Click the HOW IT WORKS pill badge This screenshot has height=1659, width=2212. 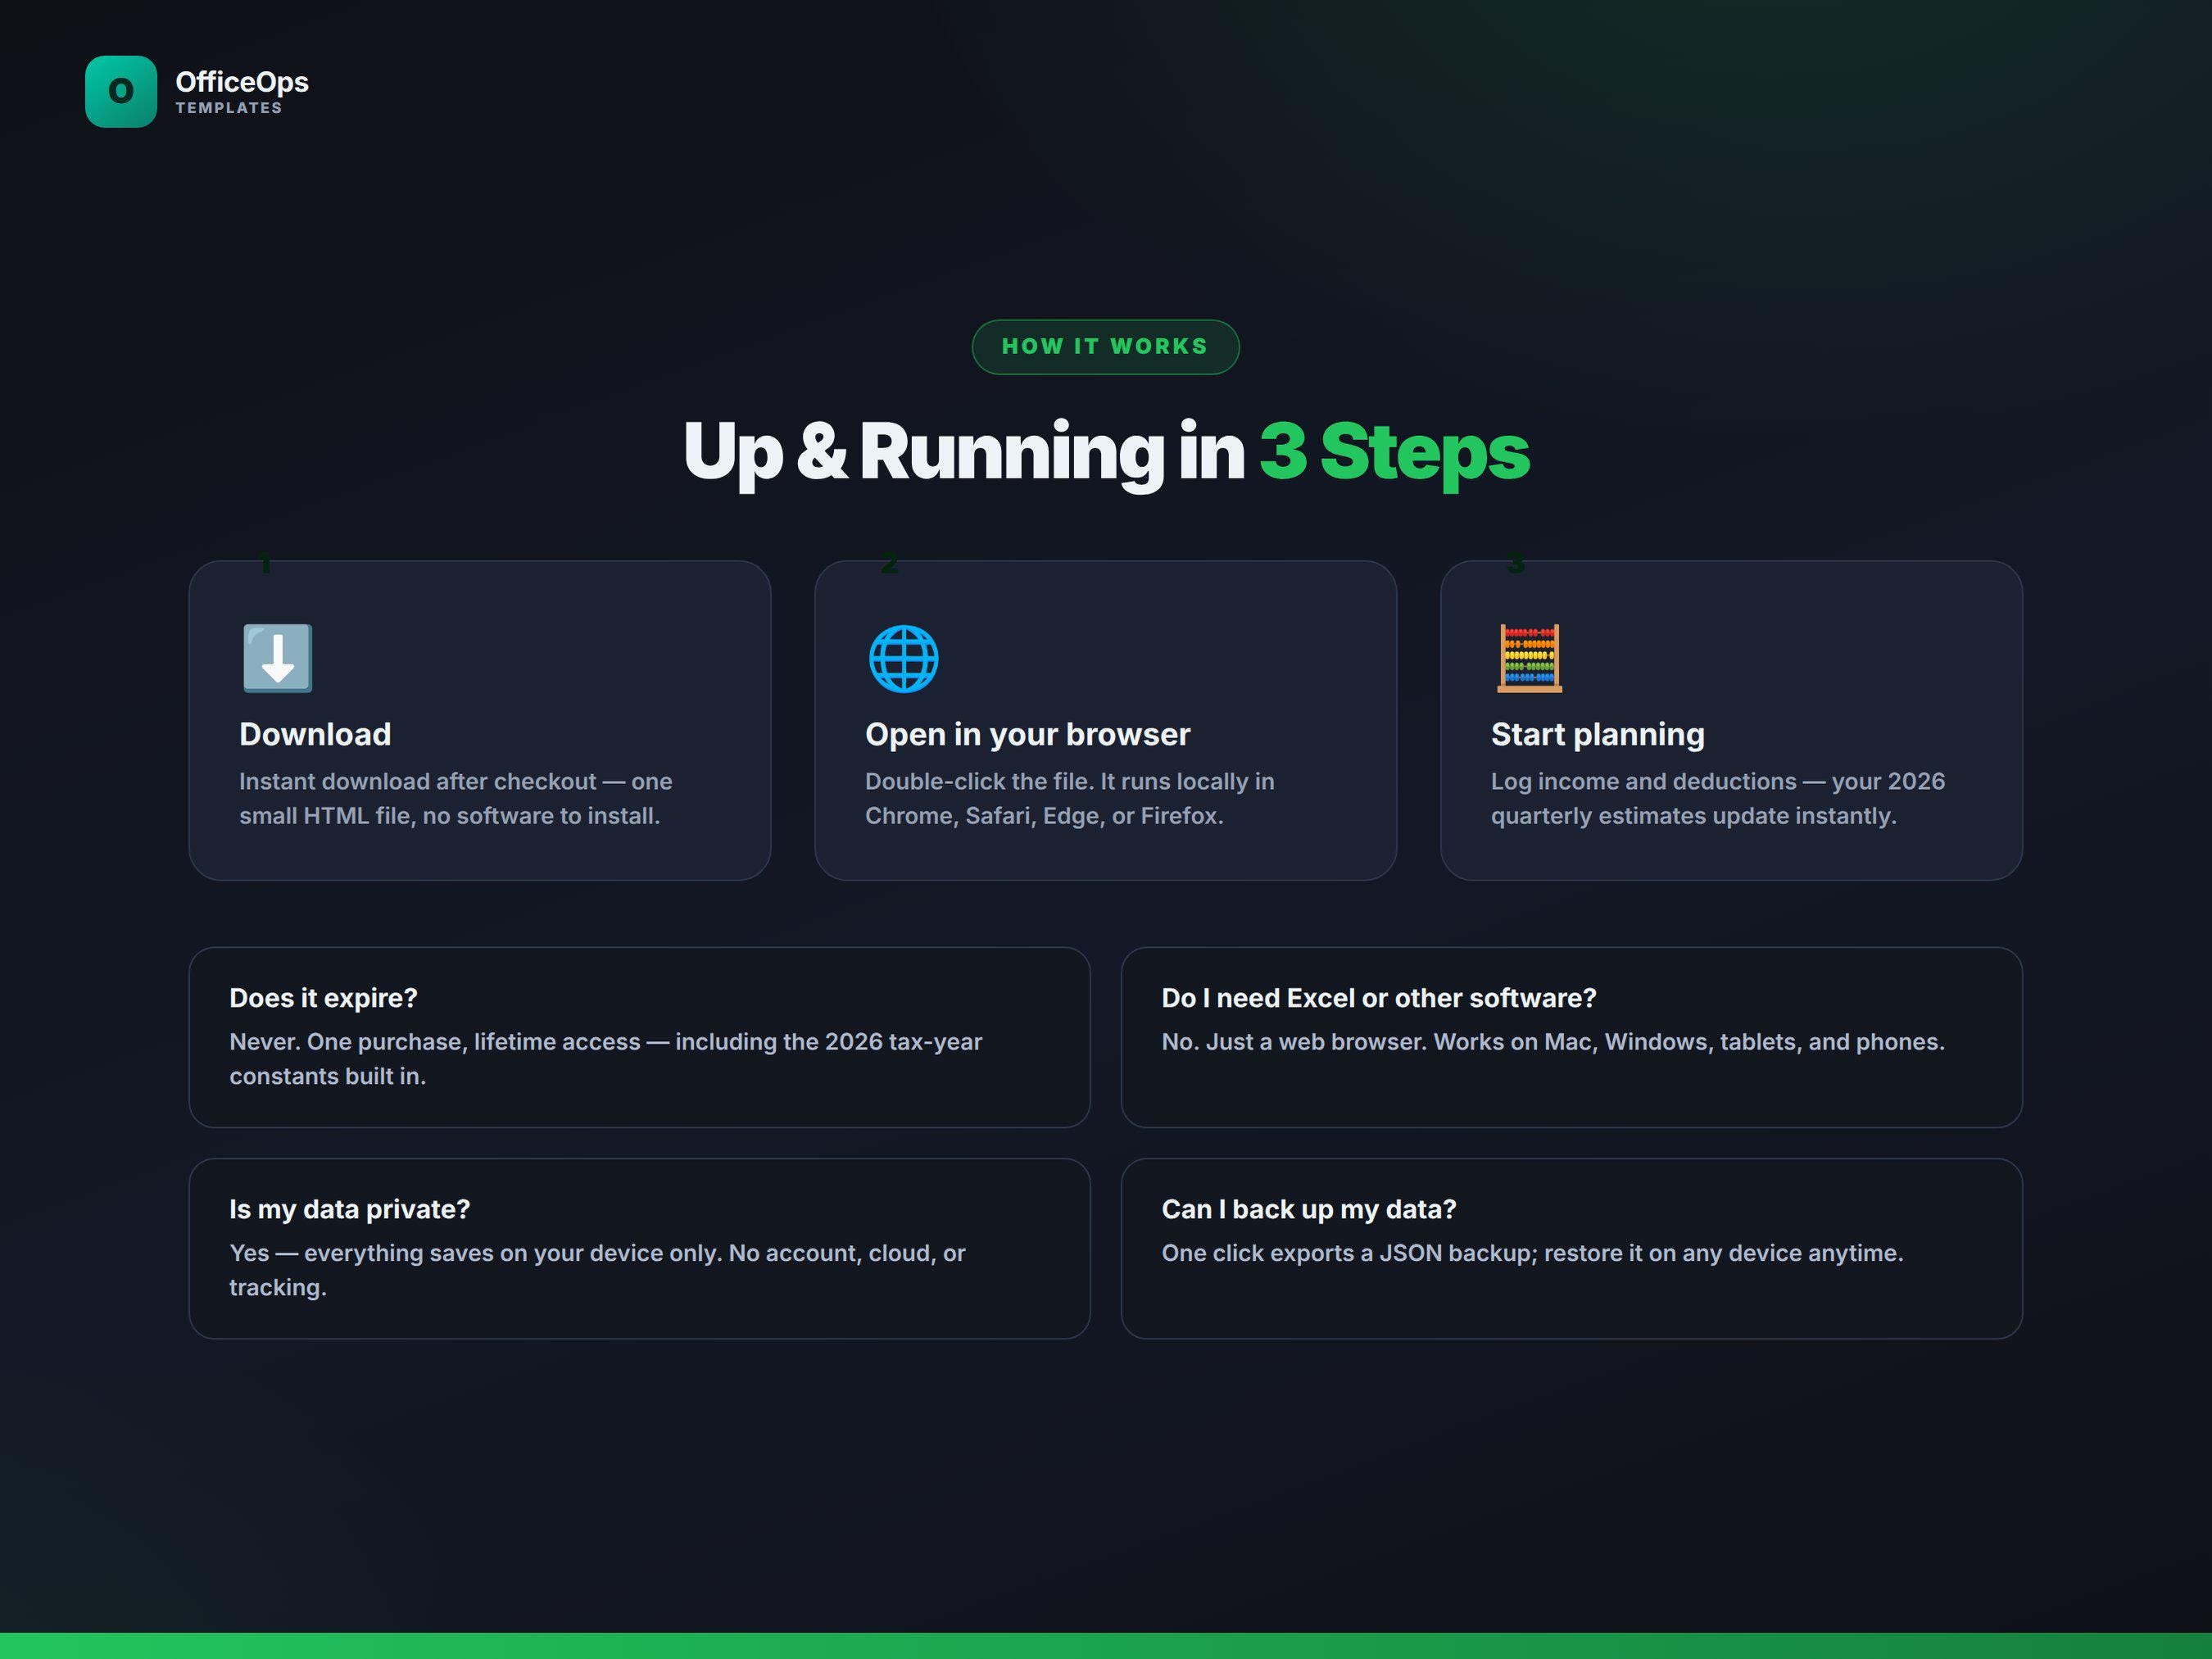(x=1105, y=347)
